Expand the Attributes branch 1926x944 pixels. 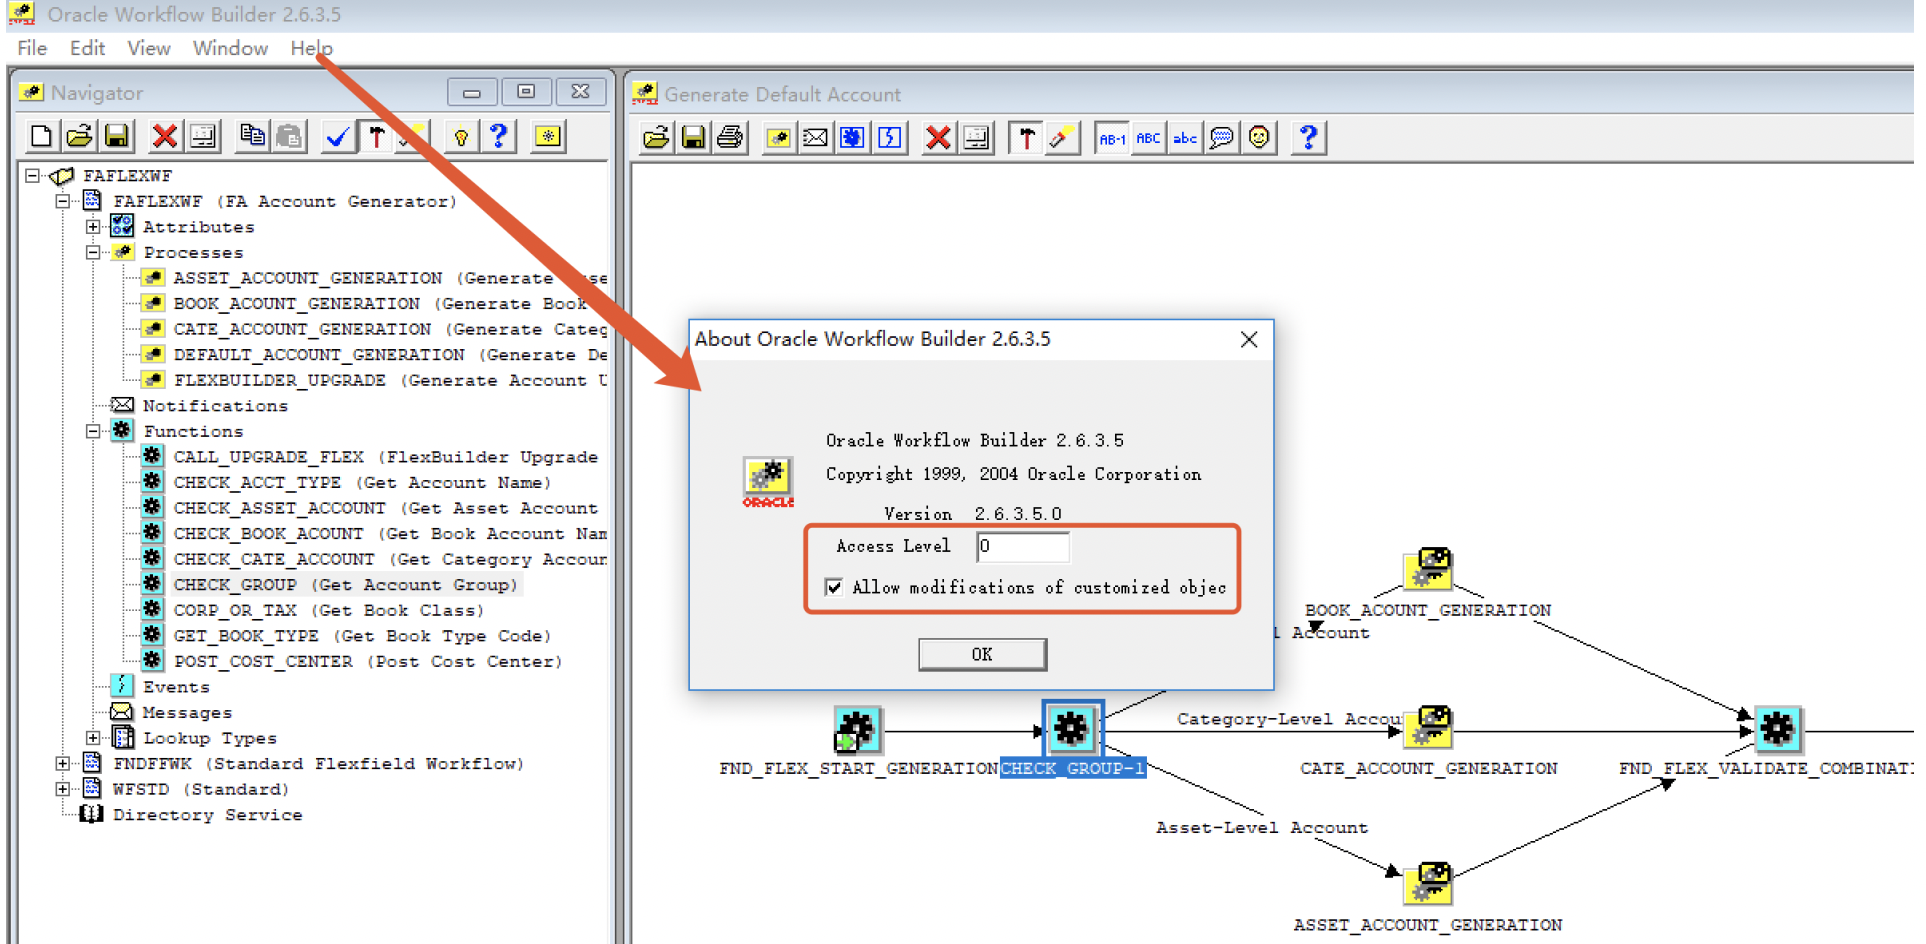[x=93, y=227]
